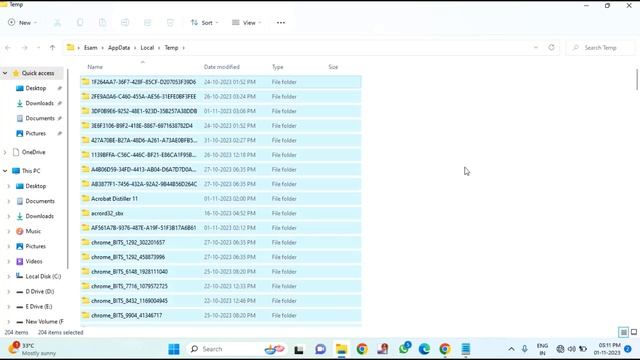Viewport: 640px width, 360px height.
Task: Go back with the back arrow
Action: (8, 48)
